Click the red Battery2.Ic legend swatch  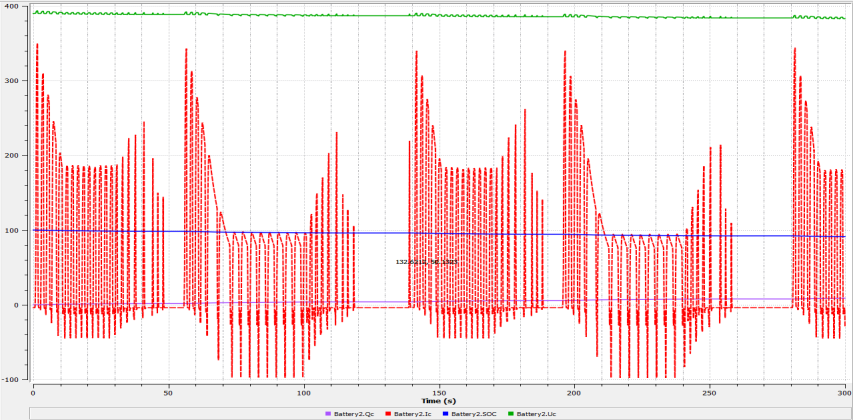[x=386, y=413]
